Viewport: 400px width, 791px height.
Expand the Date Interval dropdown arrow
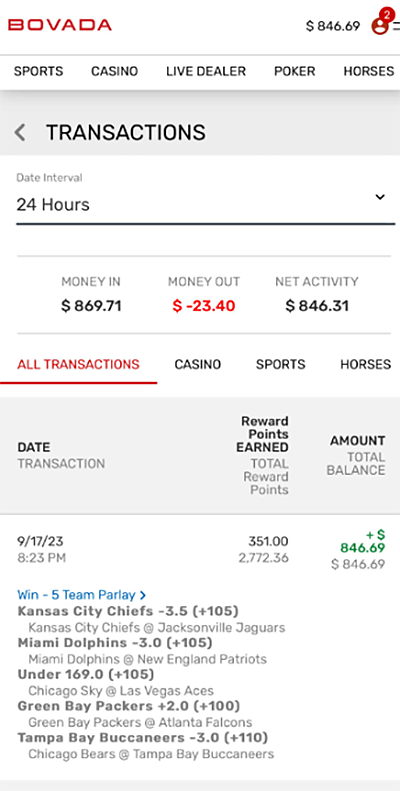point(380,197)
